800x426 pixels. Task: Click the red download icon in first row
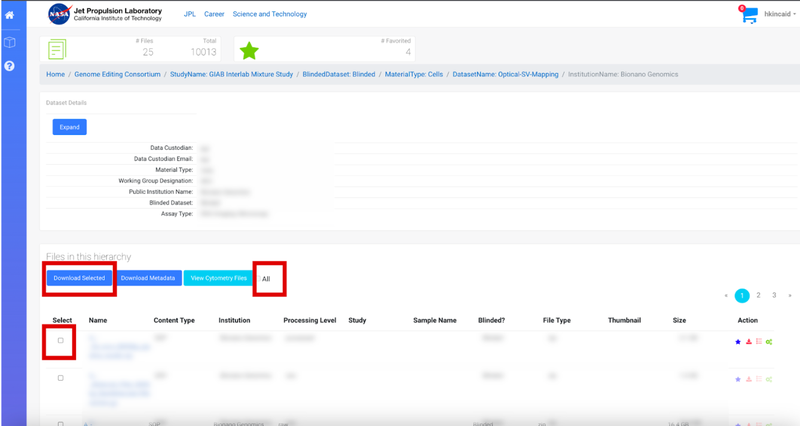[x=749, y=342]
